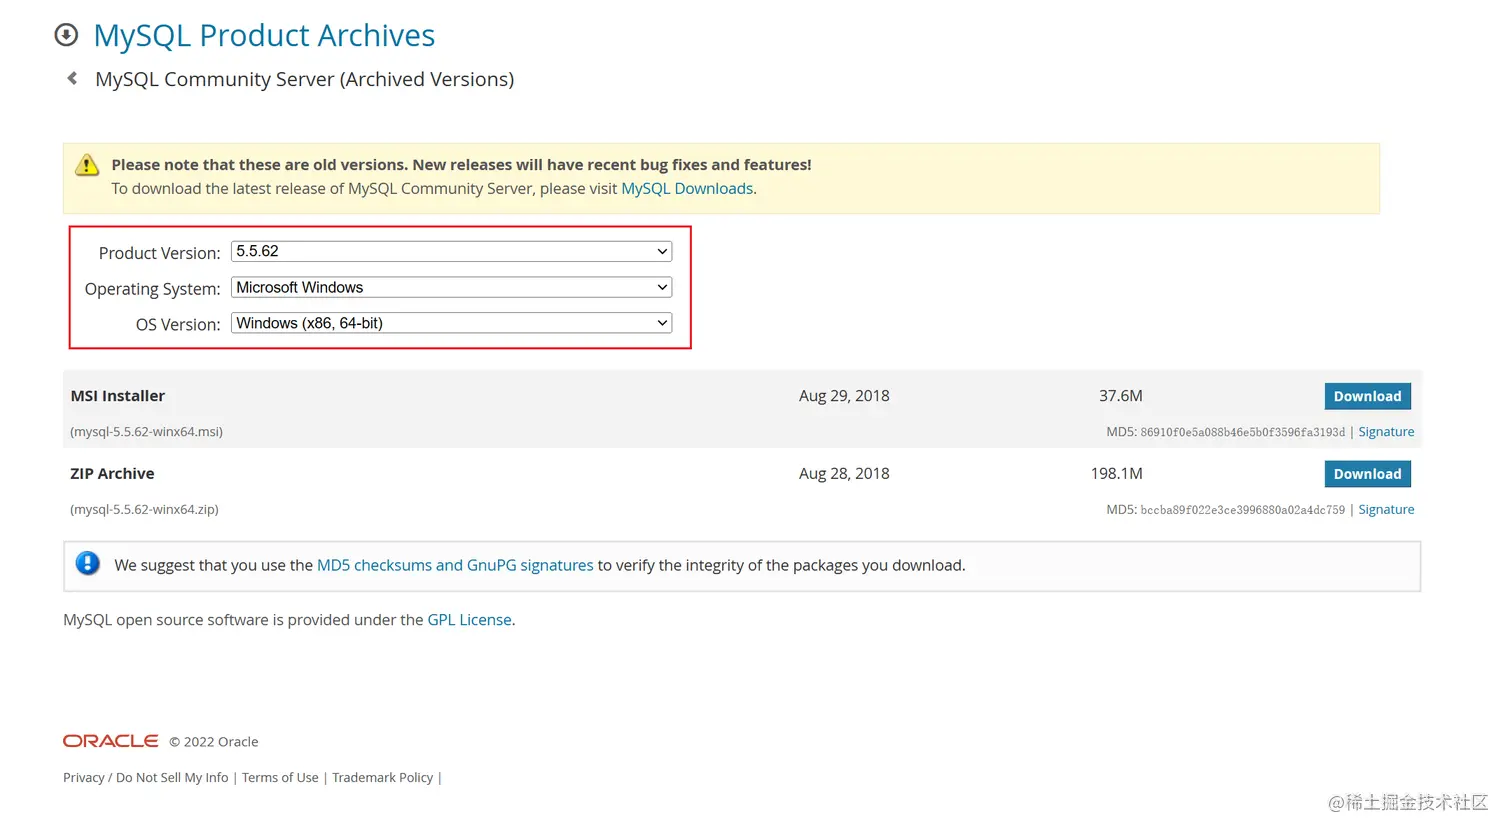Open the Operating System dropdown
This screenshot has width=1512, height=836.
[451, 287]
